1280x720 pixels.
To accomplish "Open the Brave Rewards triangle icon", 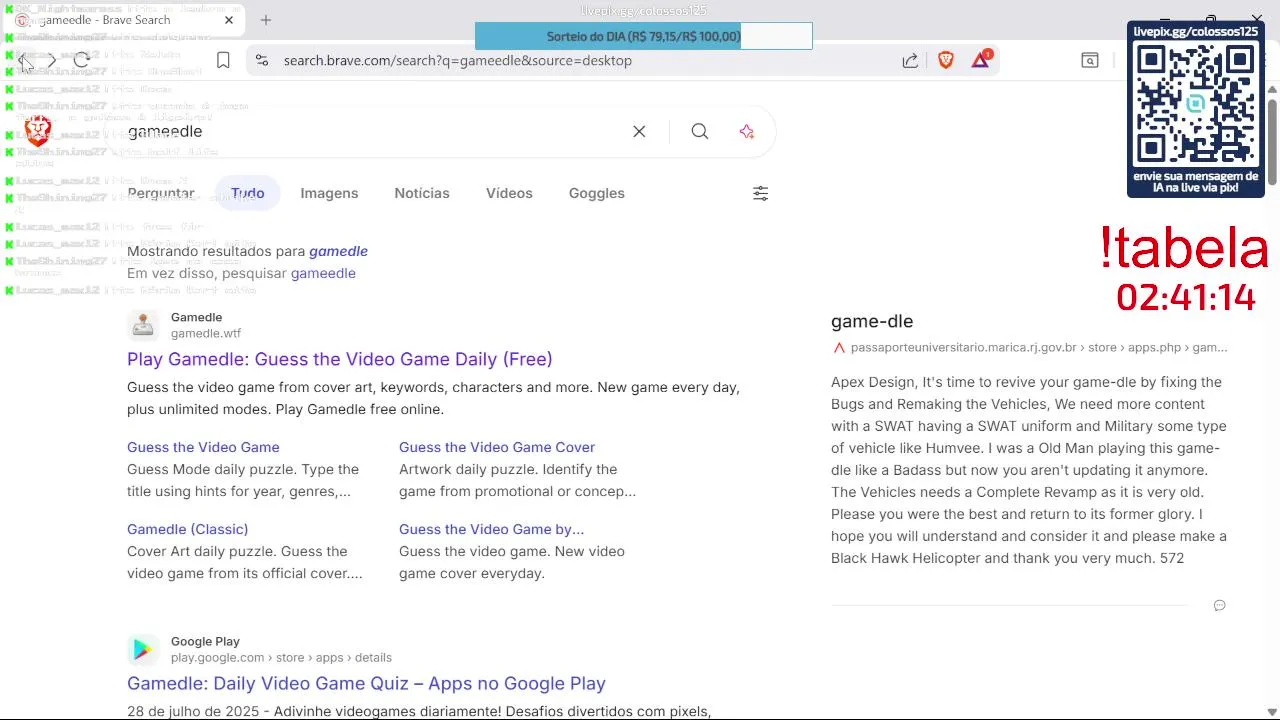I will pos(981,60).
